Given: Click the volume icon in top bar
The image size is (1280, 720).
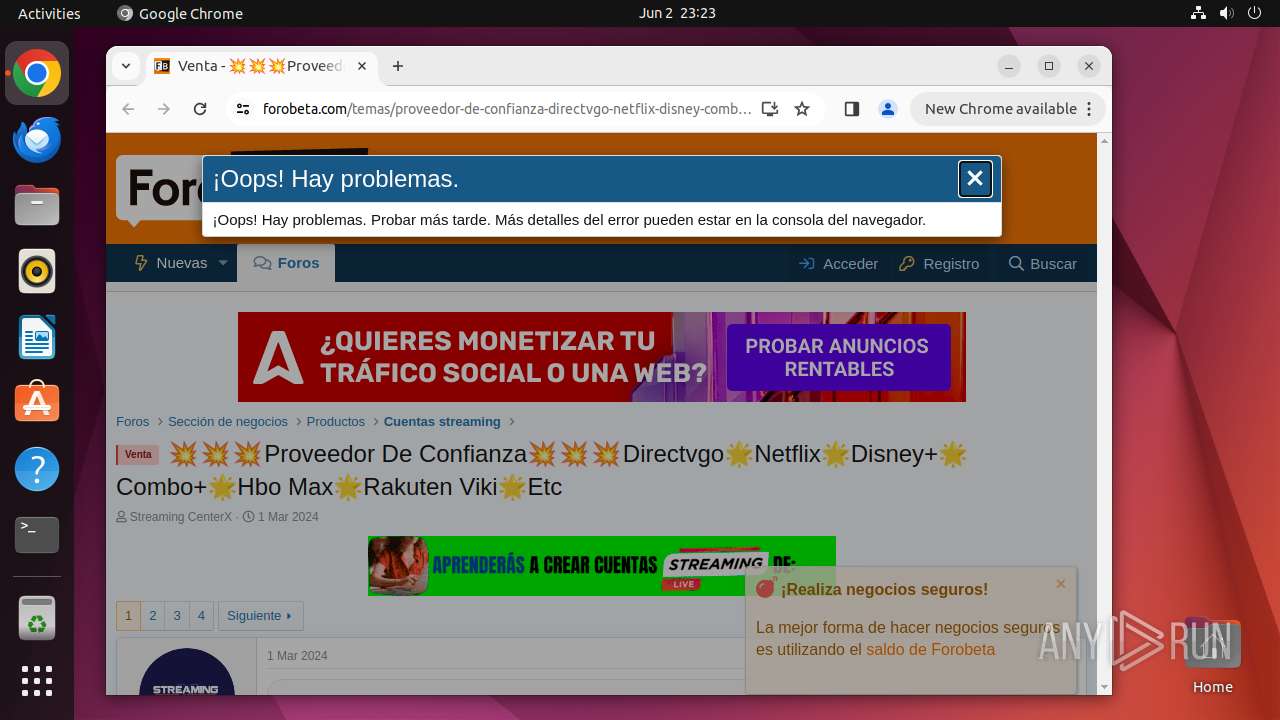Looking at the screenshot, I should [x=1227, y=13].
